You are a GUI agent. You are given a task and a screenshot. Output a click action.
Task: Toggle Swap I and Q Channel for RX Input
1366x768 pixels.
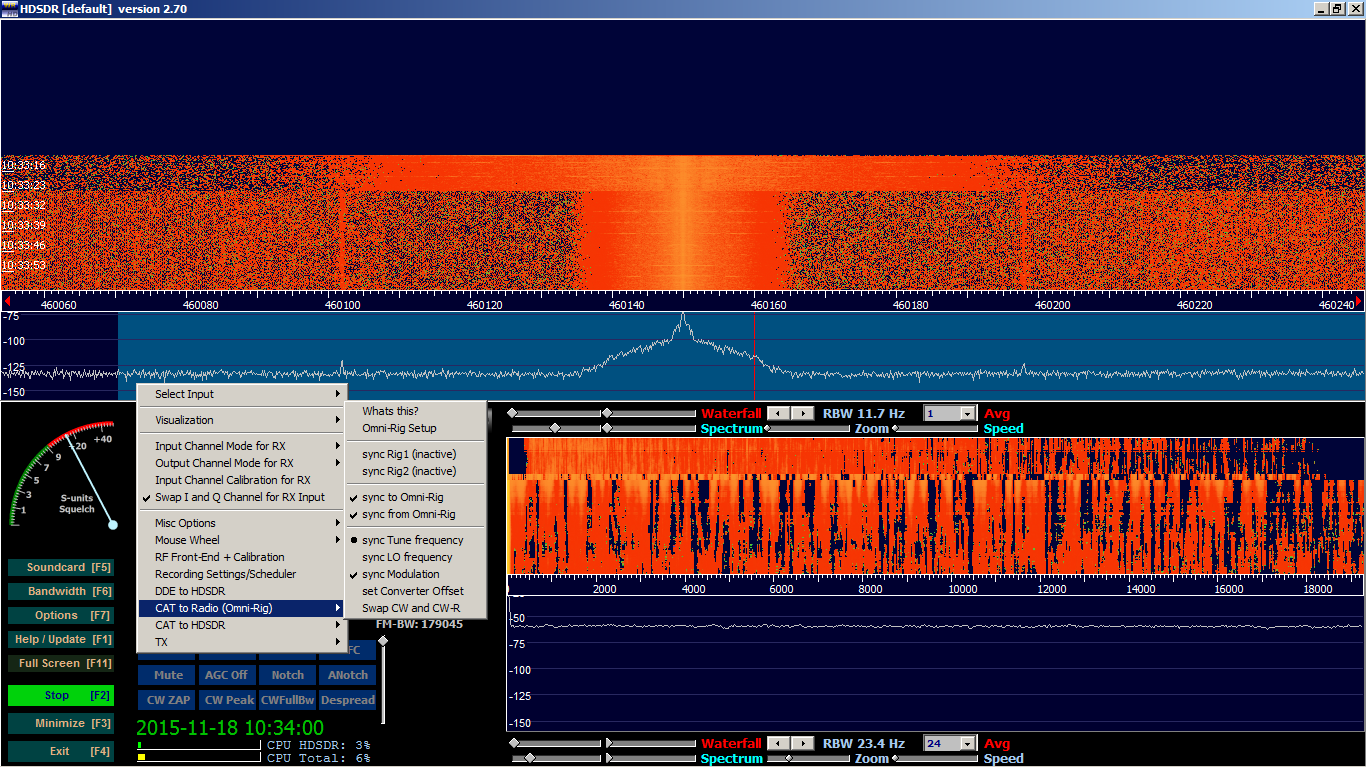coord(240,497)
